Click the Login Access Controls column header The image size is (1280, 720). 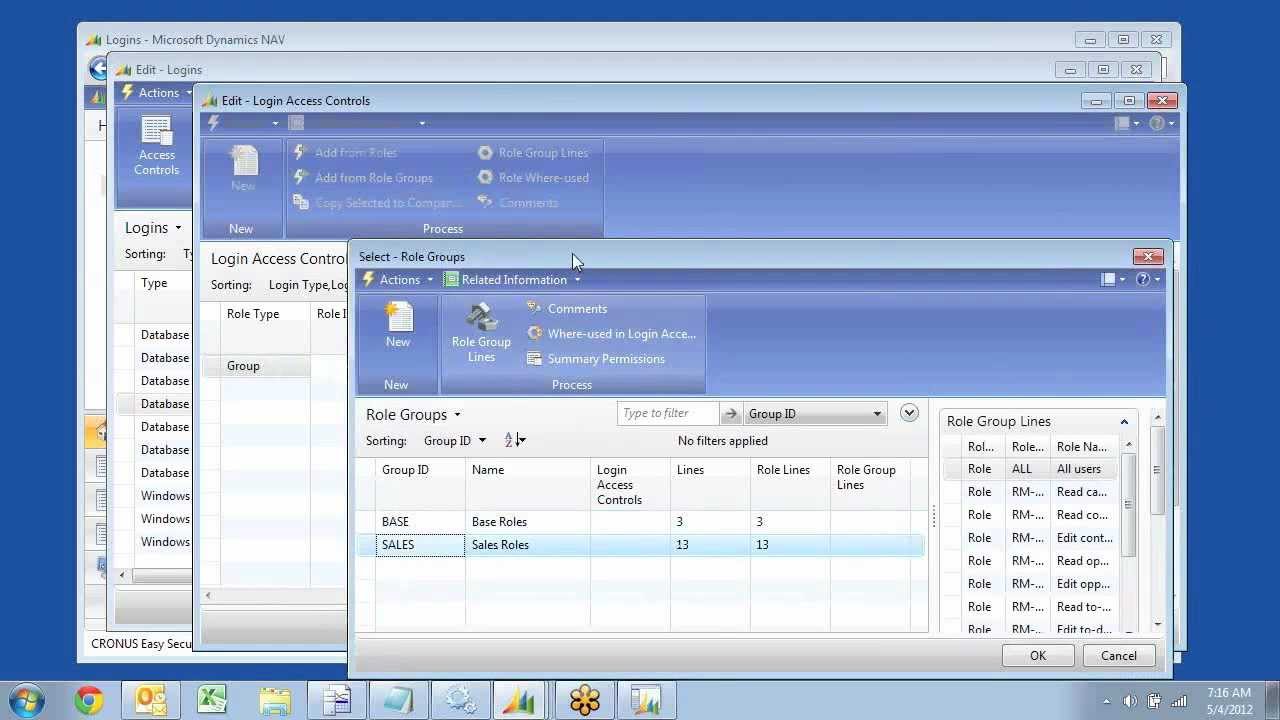630,485
